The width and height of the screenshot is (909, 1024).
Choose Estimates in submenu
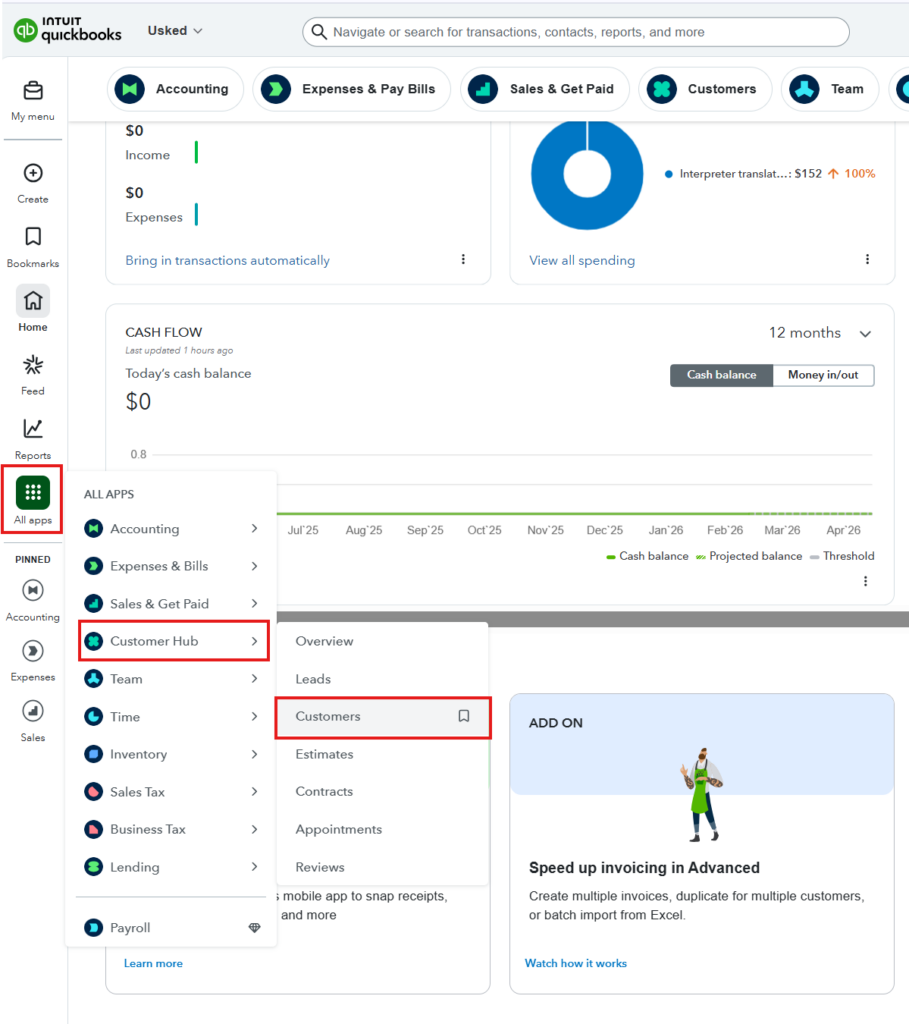click(x=383, y=754)
